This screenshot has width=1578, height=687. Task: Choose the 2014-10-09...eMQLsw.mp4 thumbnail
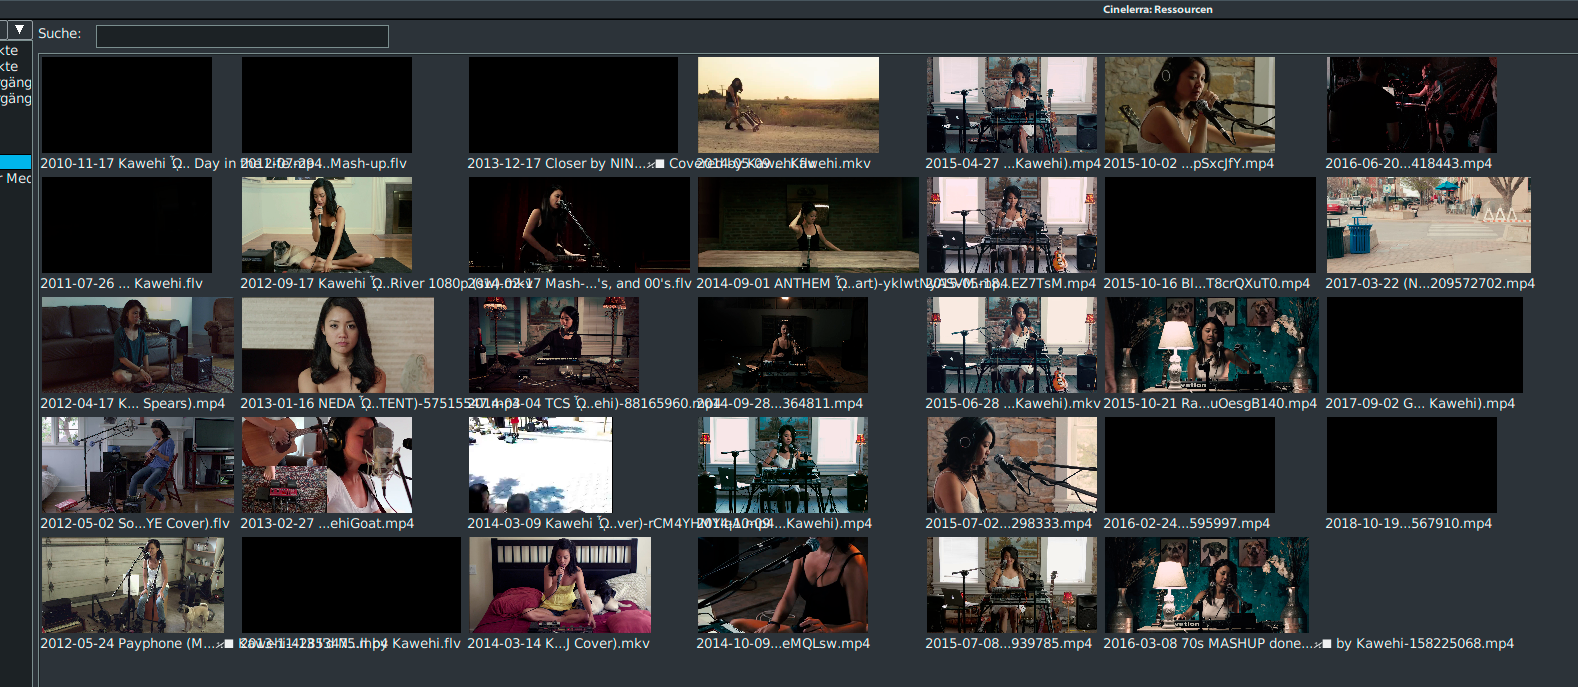[x=782, y=585]
